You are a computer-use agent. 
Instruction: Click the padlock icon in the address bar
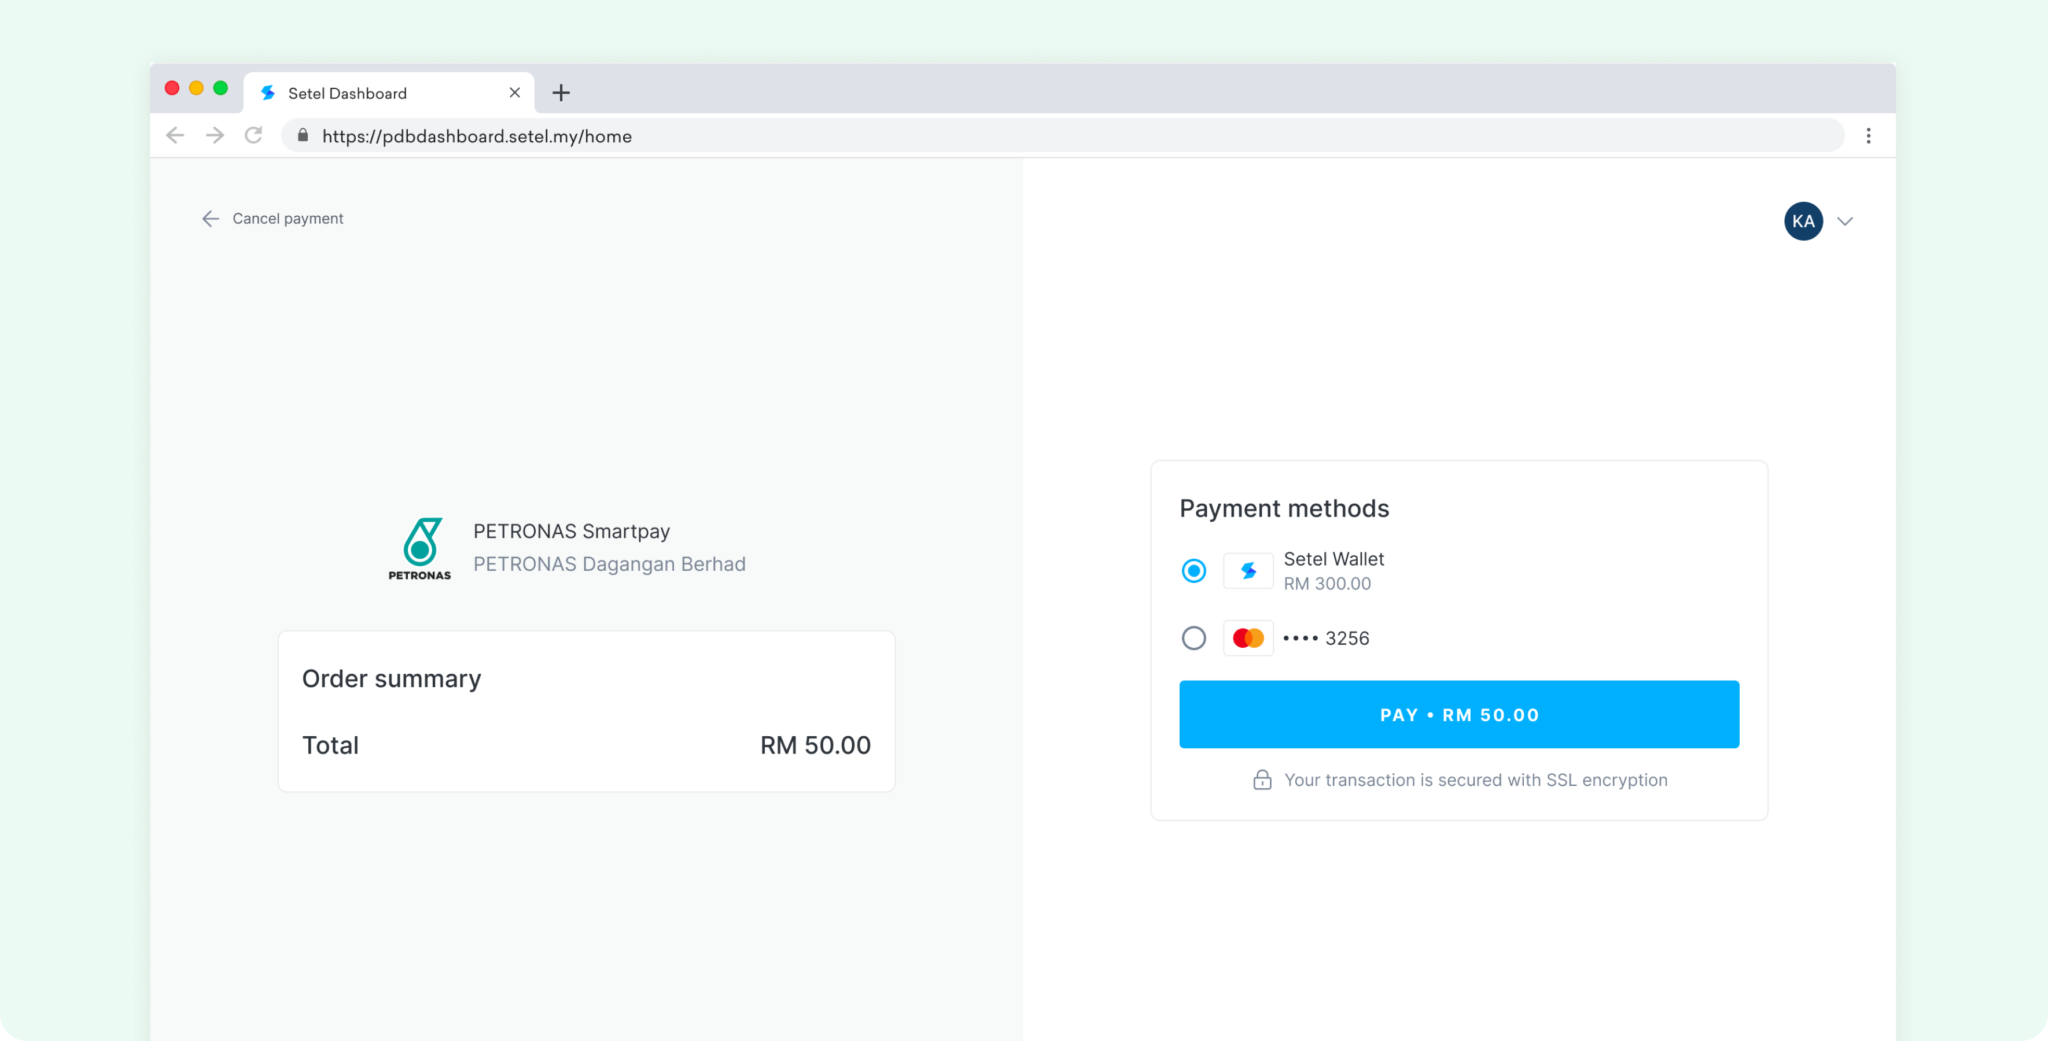tap(303, 136)
